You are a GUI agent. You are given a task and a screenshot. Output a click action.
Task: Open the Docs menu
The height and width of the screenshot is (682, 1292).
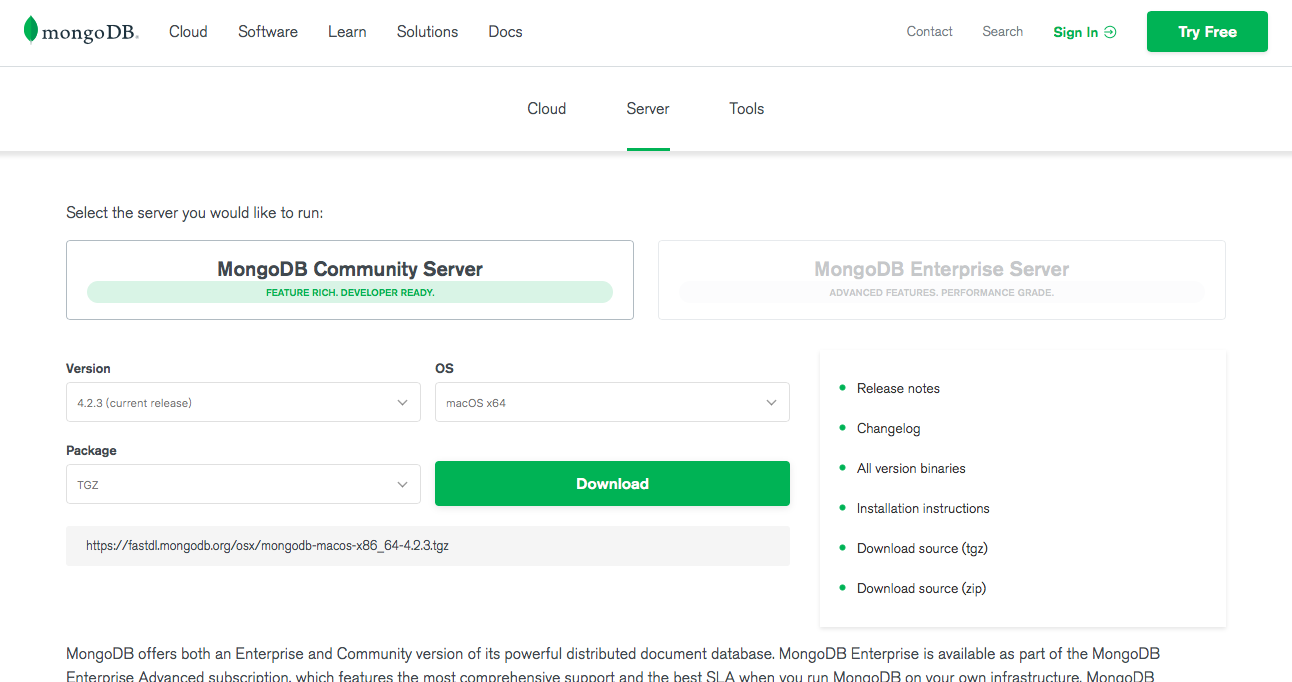(x=505, y=32)
